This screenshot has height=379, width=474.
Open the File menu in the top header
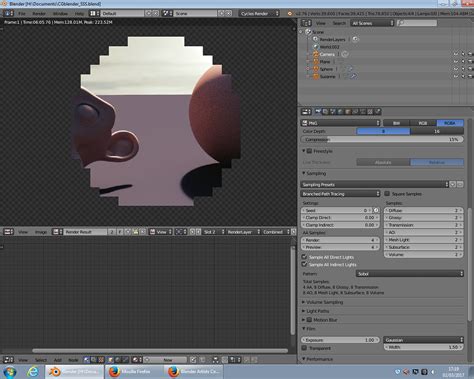pos(22,14)
